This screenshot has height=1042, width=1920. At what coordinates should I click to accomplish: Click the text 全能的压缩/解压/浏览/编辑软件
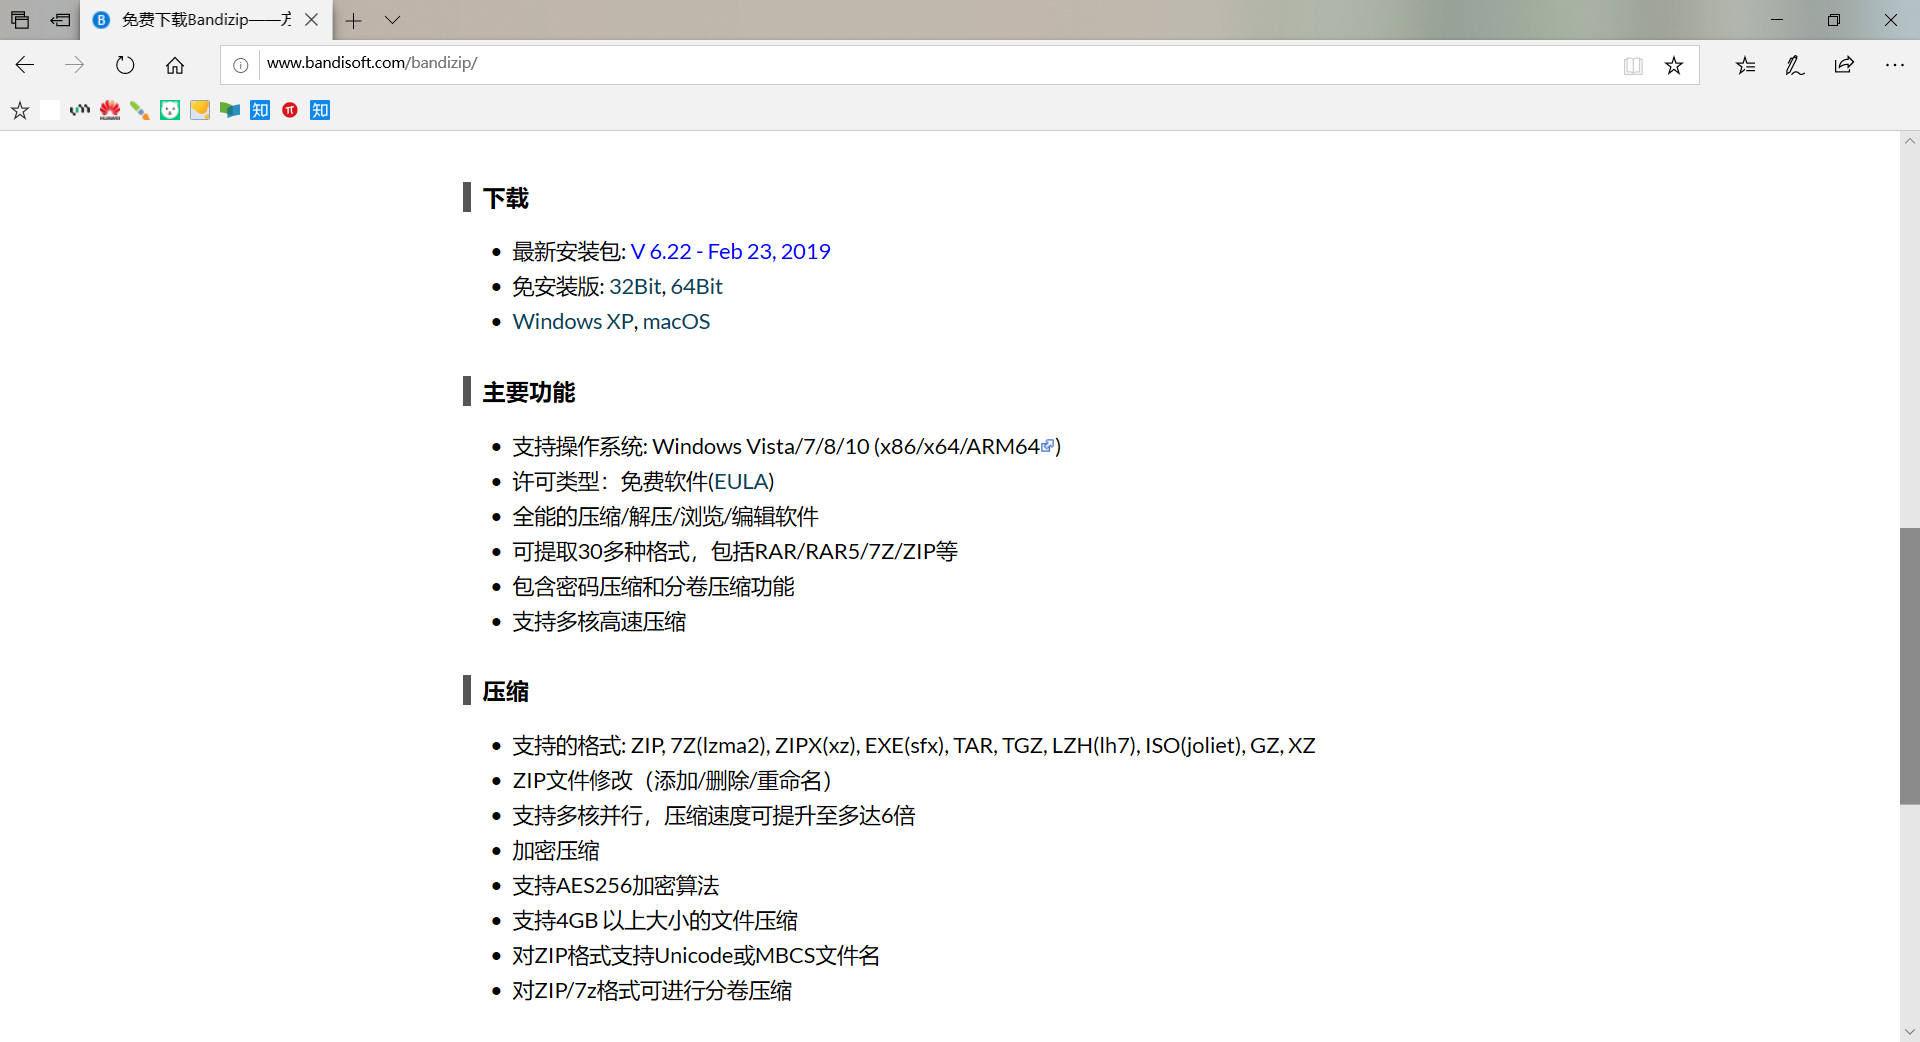click(x=666, y=517)
